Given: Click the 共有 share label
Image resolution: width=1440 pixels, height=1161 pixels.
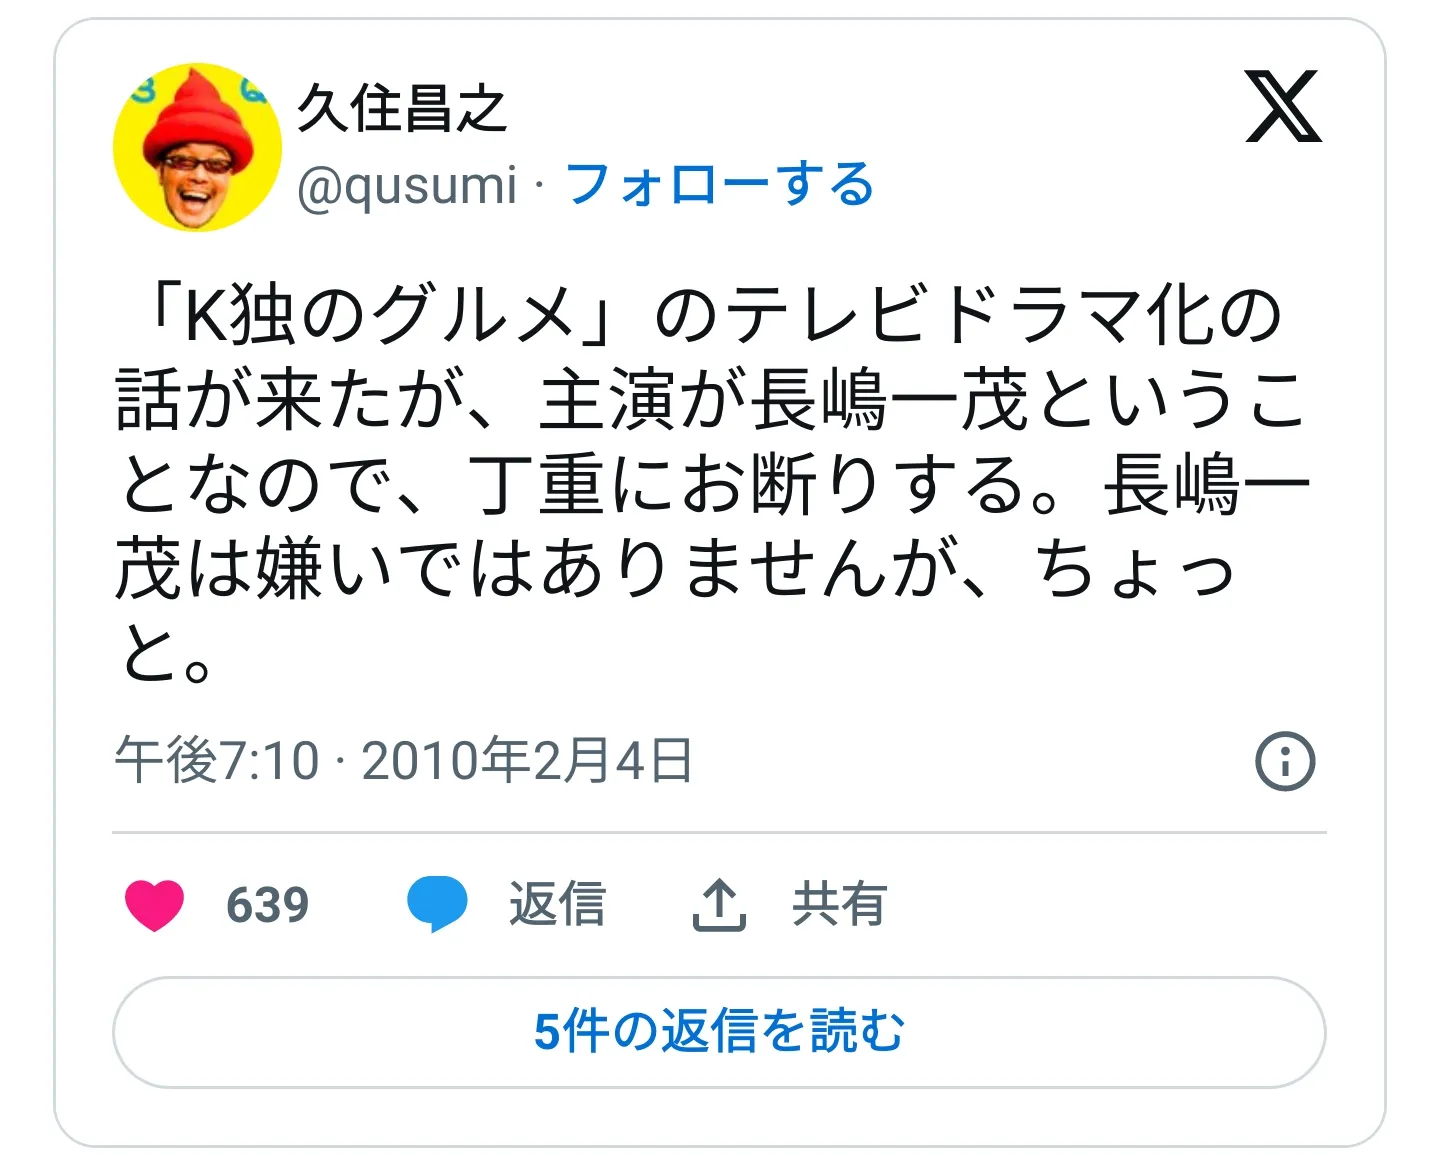Looking at the screenshot, I should coord(839,904).
